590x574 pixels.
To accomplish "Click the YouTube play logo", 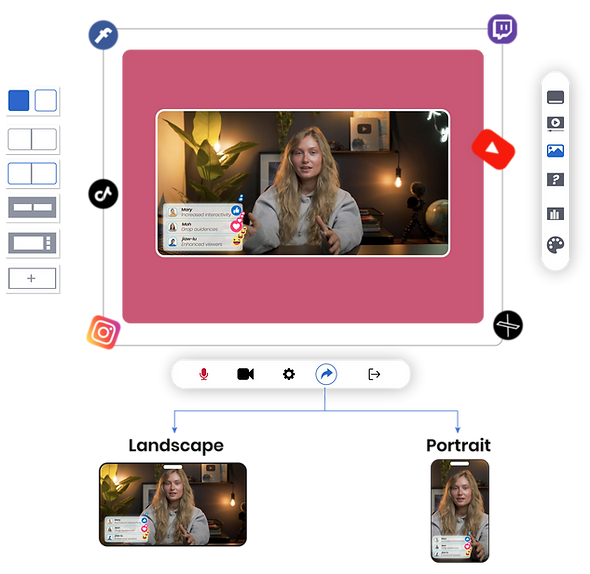I will coord(493,149).
